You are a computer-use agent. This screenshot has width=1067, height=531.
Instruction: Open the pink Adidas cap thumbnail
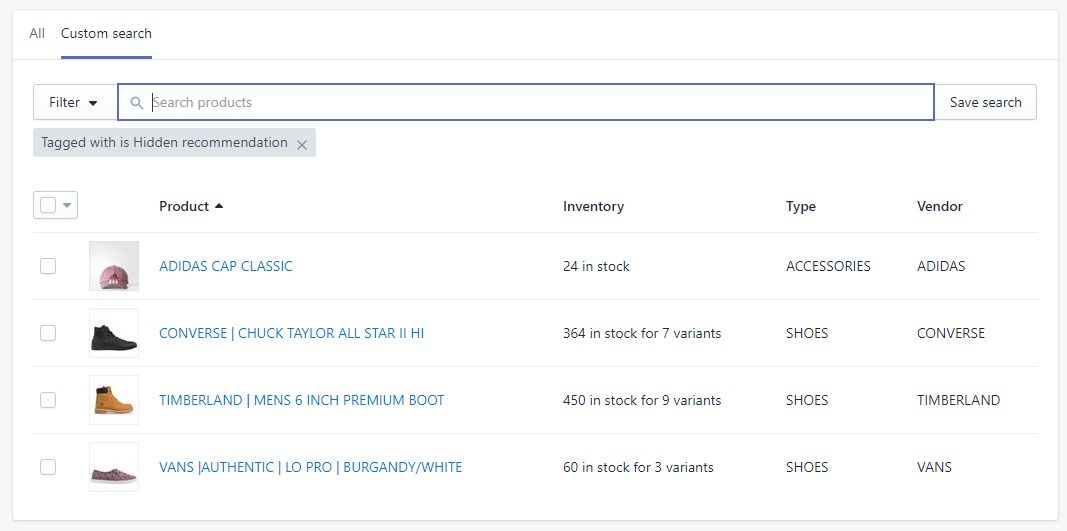point(114,266)
